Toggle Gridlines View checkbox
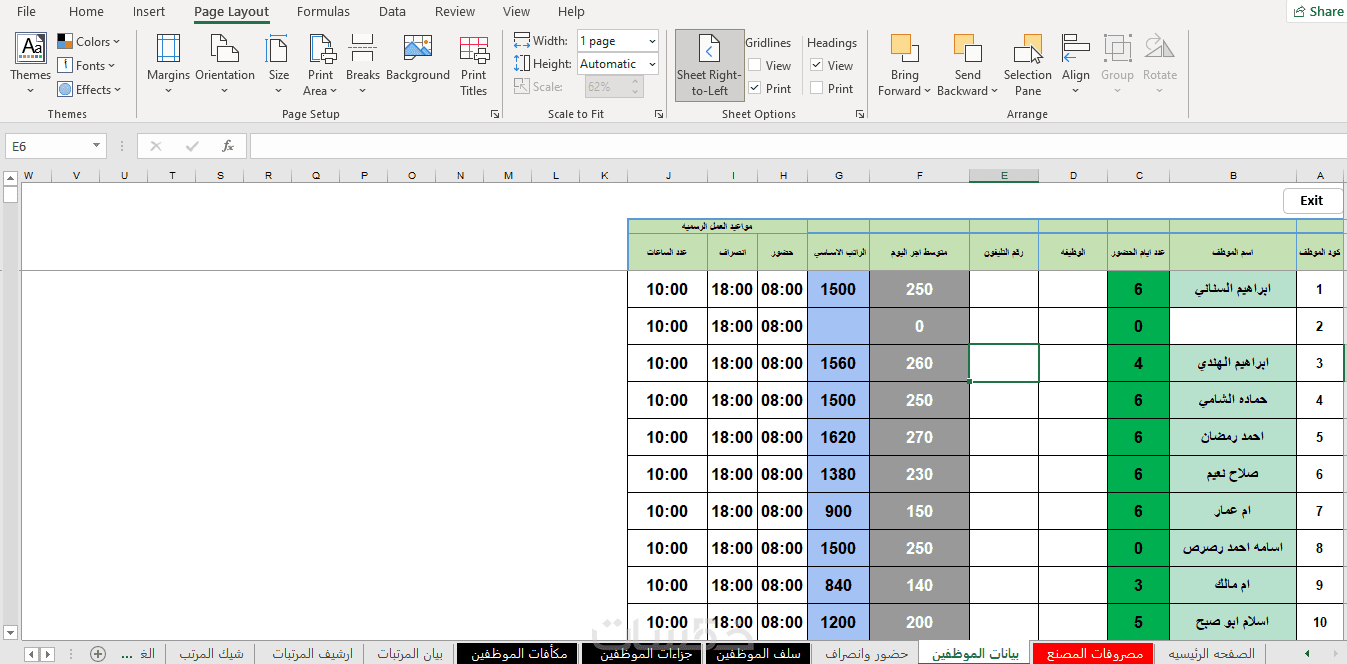The width and height of the screenshot is (1347, 664). [755, 66]
